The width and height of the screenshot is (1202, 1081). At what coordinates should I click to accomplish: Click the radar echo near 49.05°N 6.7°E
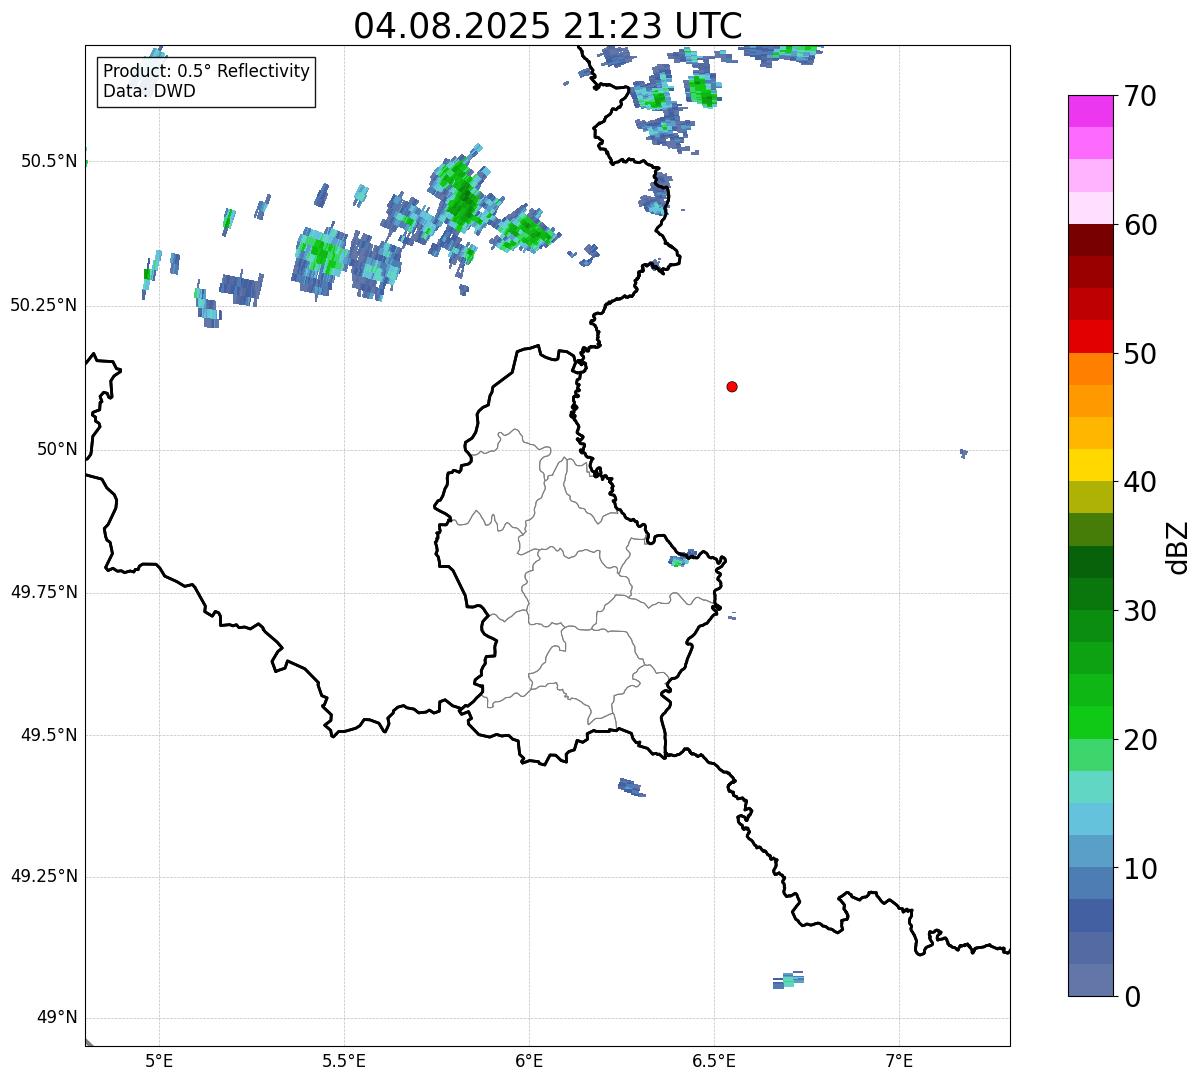pyautogui.click(x=789, y=979)
